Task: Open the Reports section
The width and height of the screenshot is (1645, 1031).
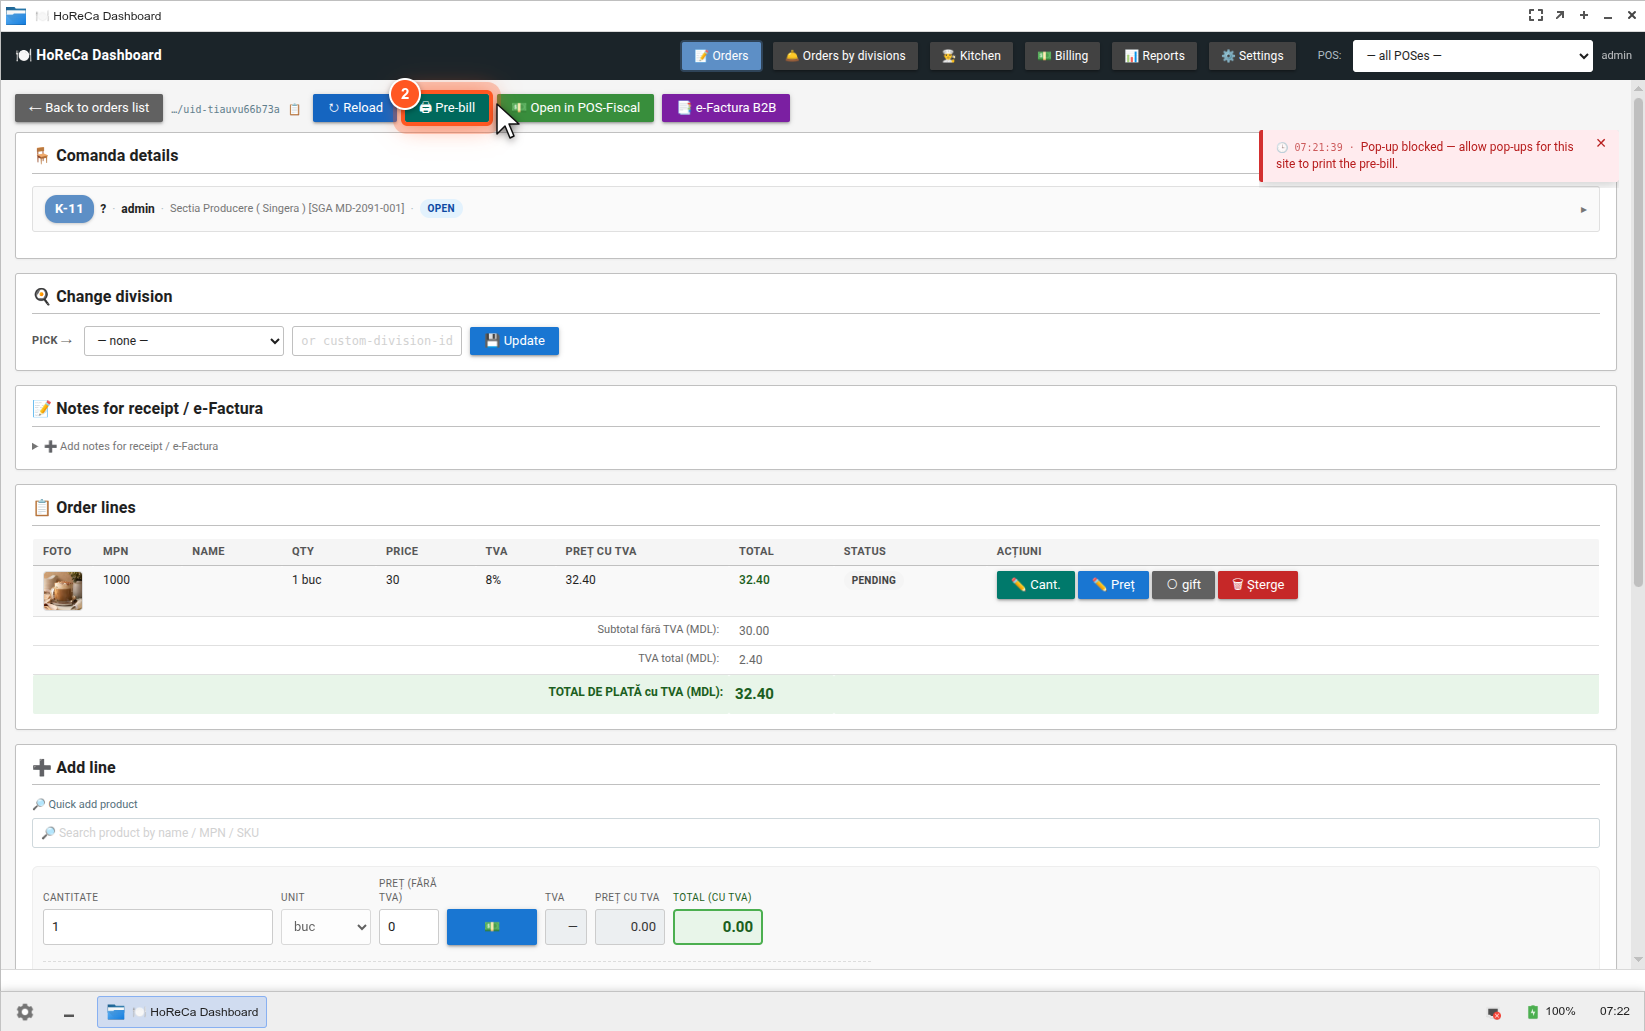Action: coord(1154,56)
